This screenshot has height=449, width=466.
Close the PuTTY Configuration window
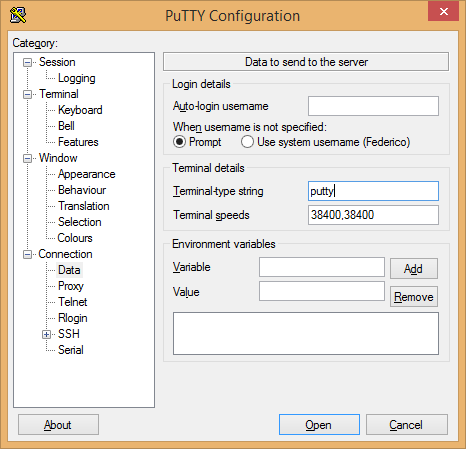[443, 12]
